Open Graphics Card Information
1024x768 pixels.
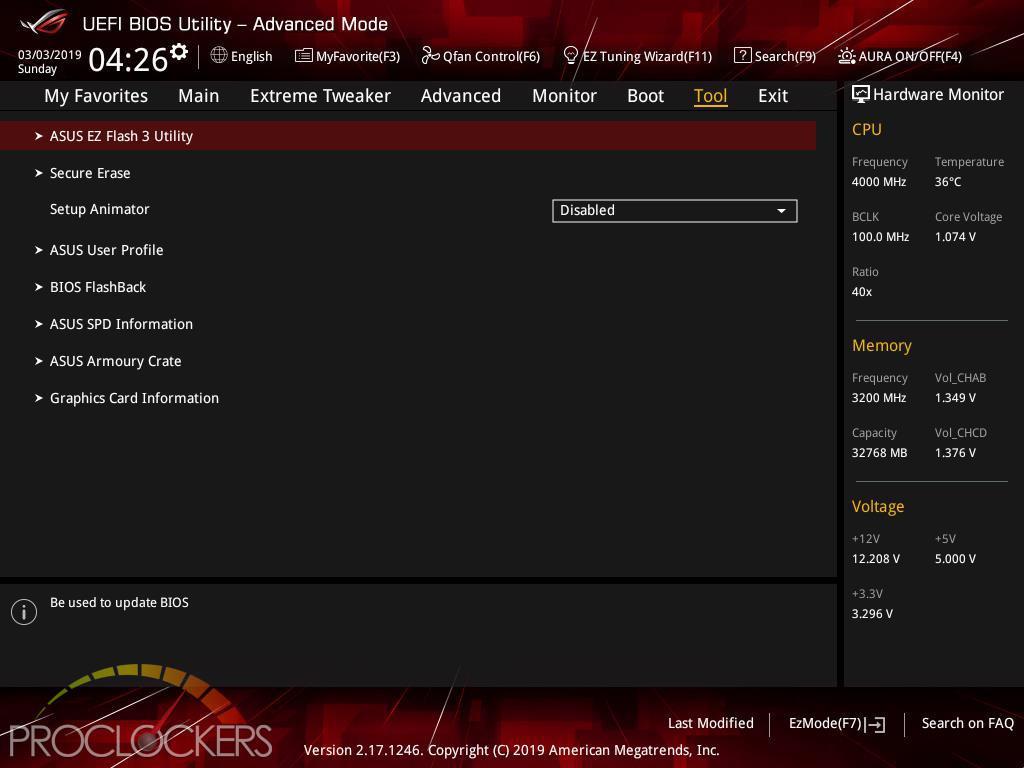(x=135, y=398)
